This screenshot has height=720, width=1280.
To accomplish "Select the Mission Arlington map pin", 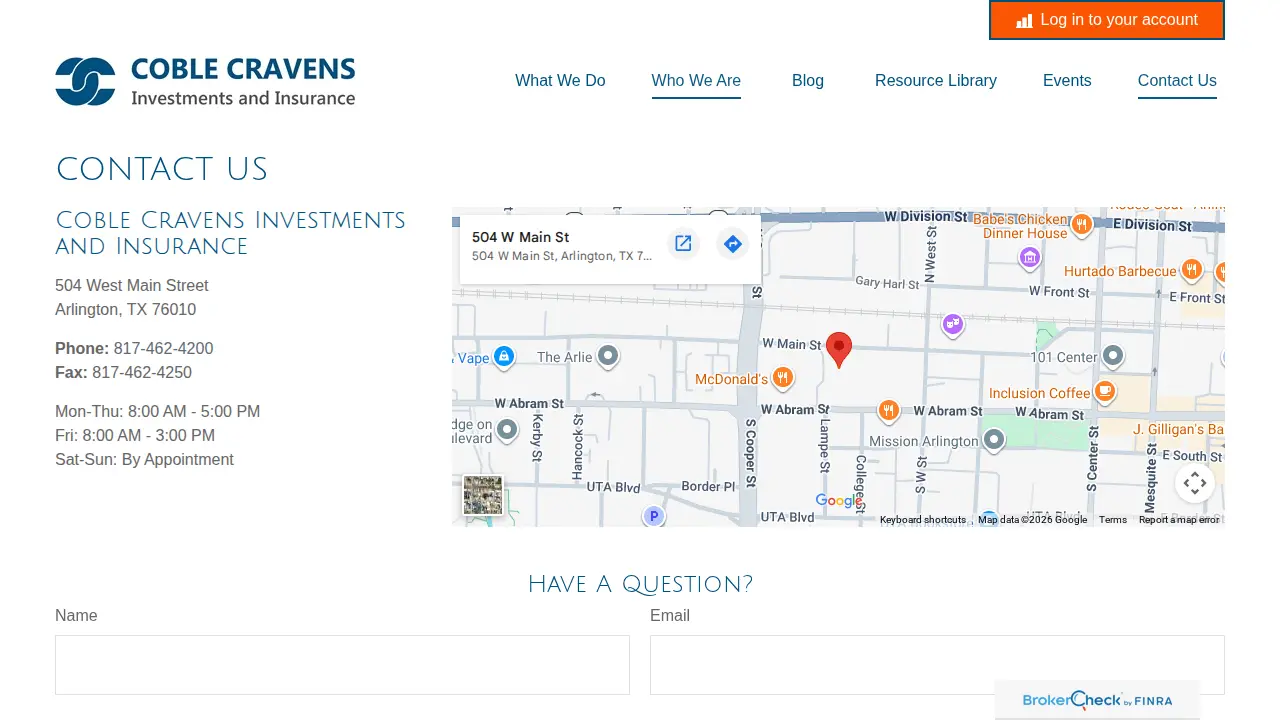I will (x=993, y=440).
